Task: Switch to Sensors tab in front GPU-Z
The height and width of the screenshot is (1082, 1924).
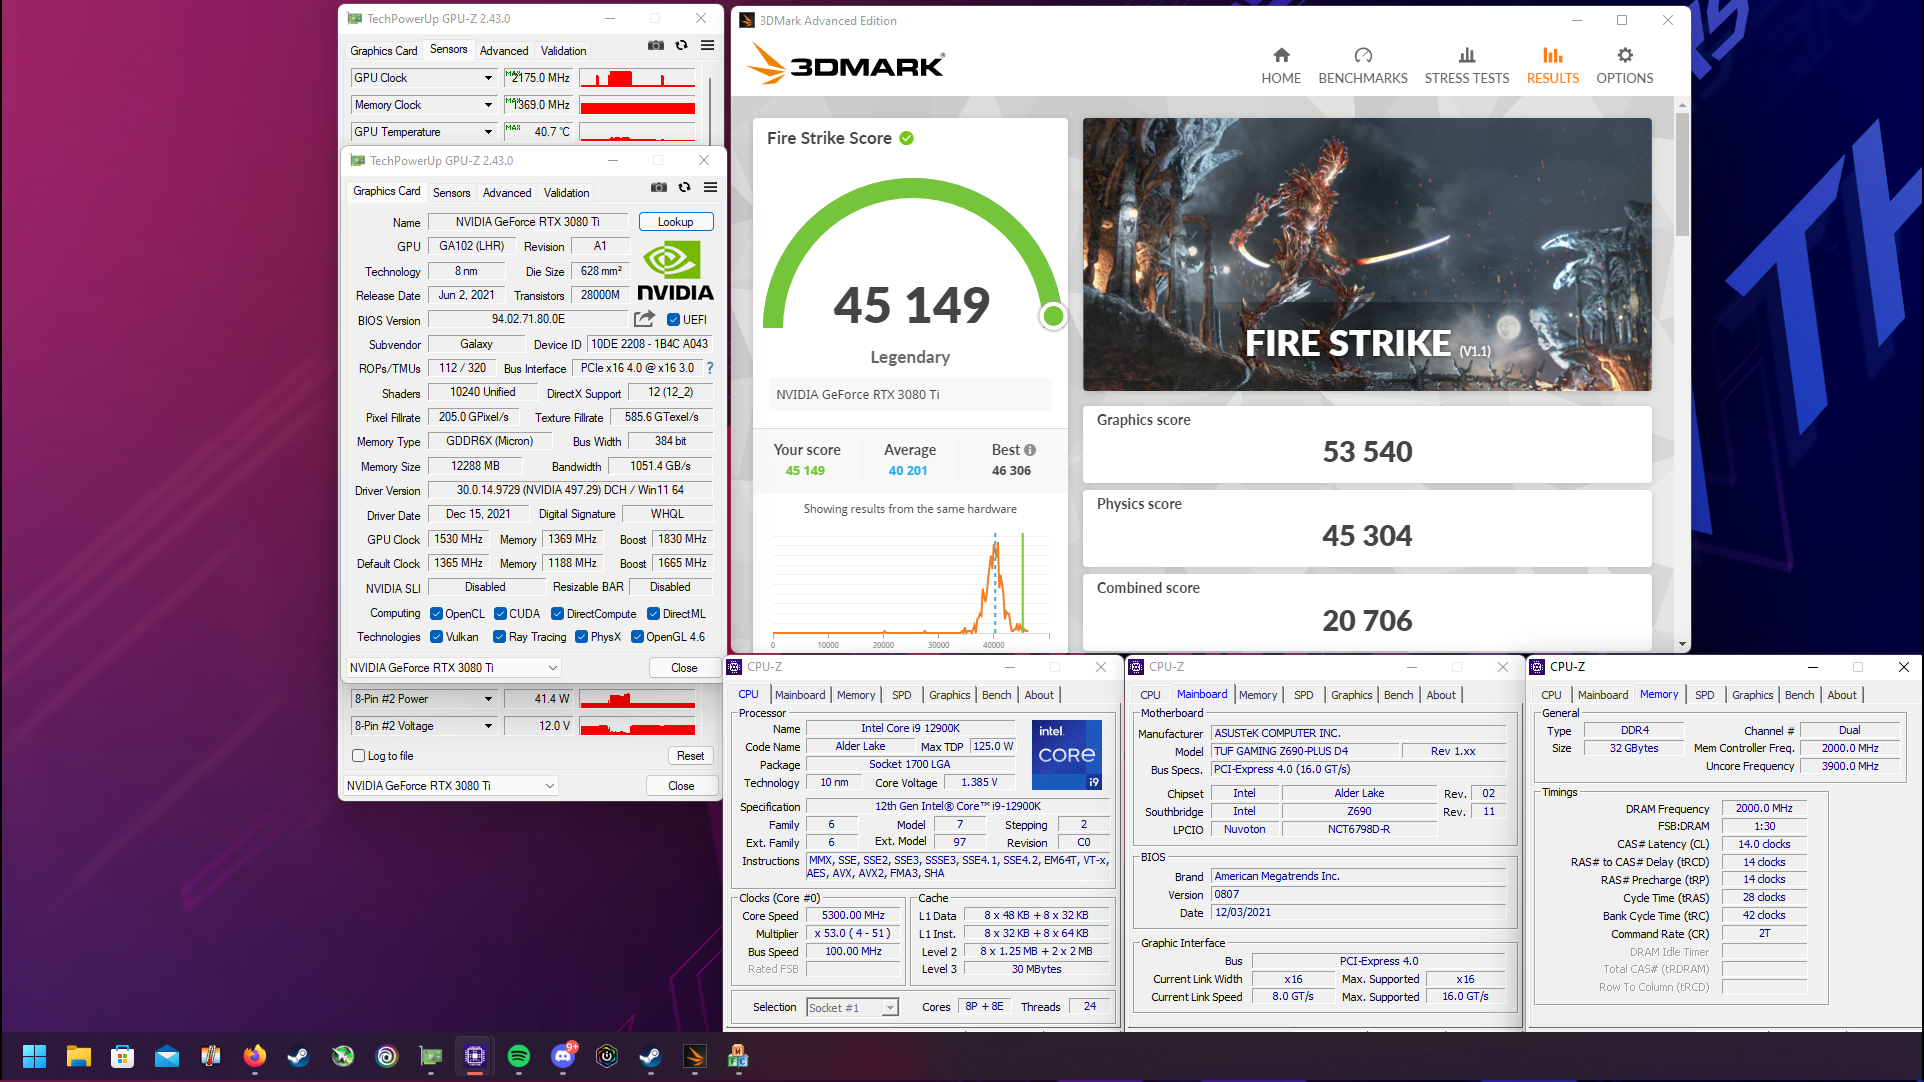Action: click(451, 192)
